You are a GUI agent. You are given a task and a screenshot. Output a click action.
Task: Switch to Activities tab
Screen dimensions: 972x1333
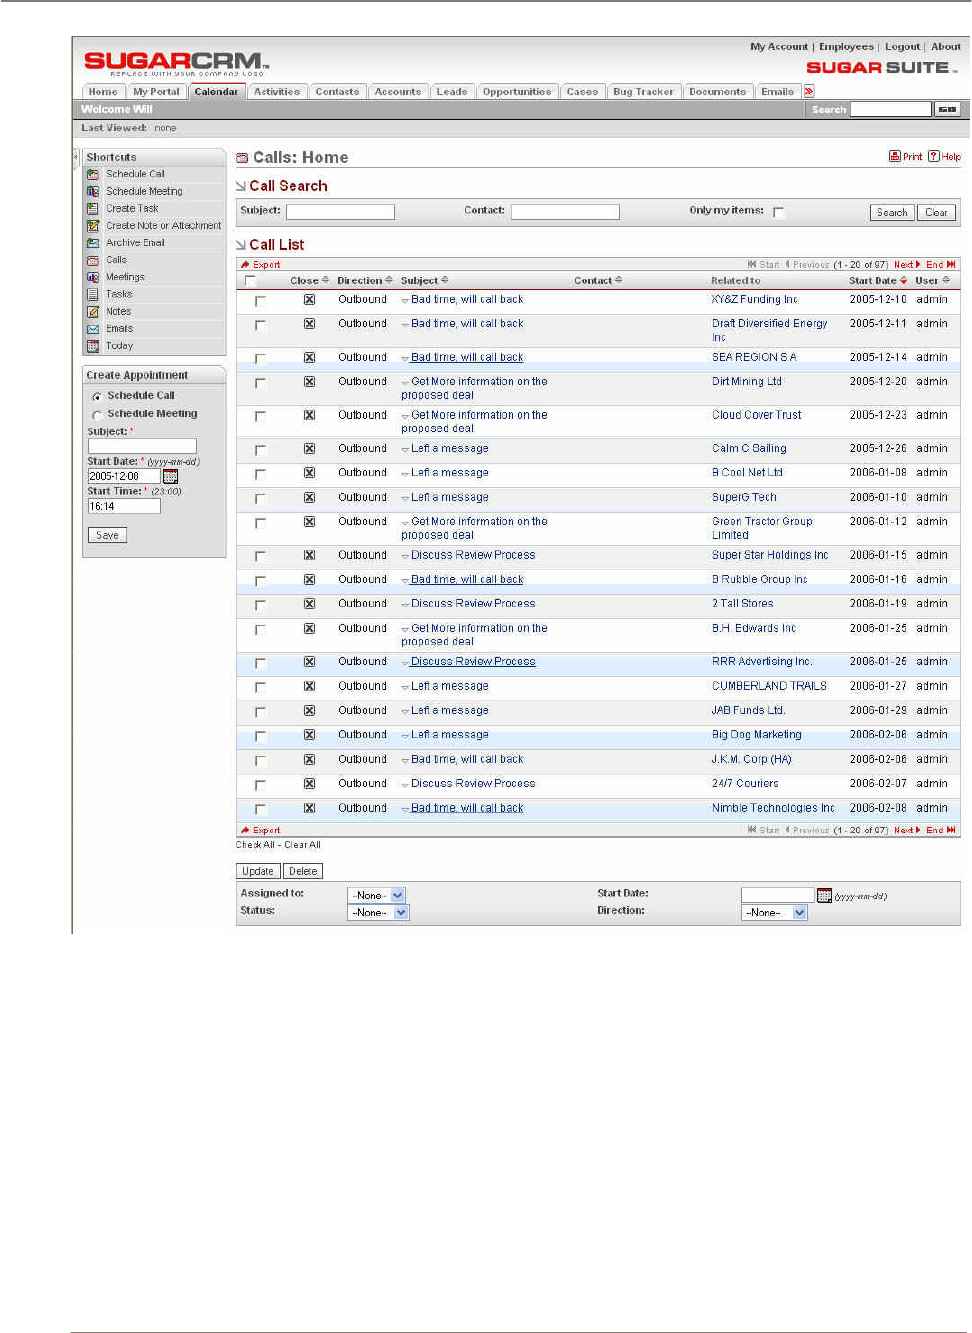(x=277, y=91)
